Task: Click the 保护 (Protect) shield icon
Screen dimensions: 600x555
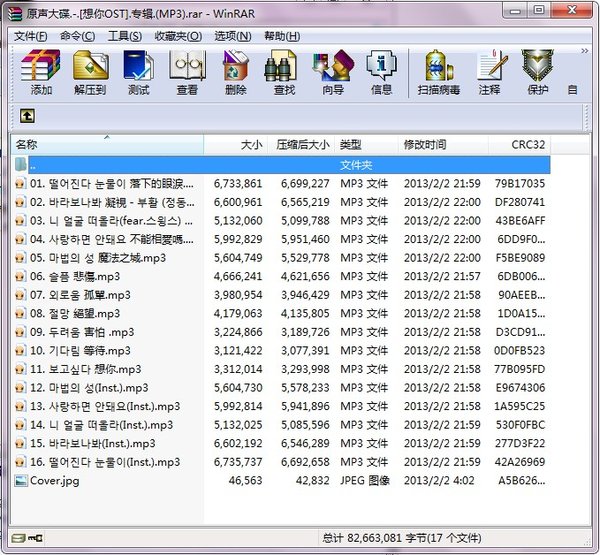Action: [x=538, y=72]
